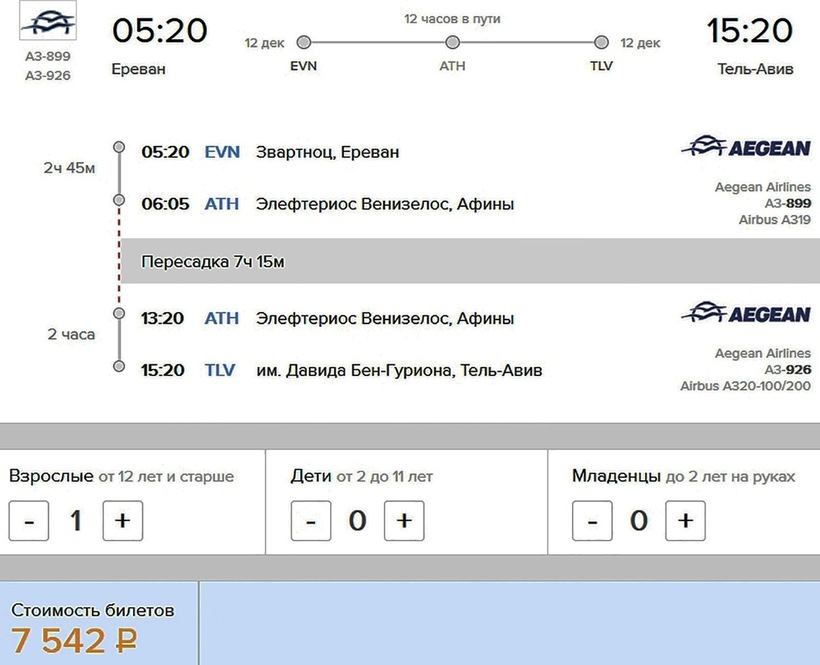Increase the infants count
Viewport: 820px width, 665px height.
[x=685, y=521]
